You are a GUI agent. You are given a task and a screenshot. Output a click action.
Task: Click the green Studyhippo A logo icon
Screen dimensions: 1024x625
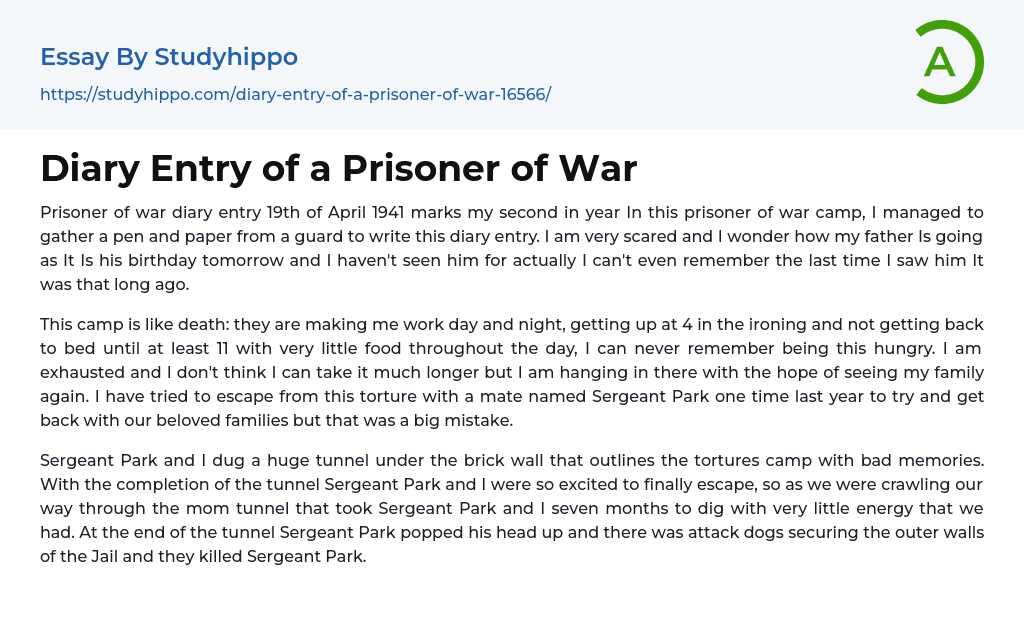[x=948, y=62]
